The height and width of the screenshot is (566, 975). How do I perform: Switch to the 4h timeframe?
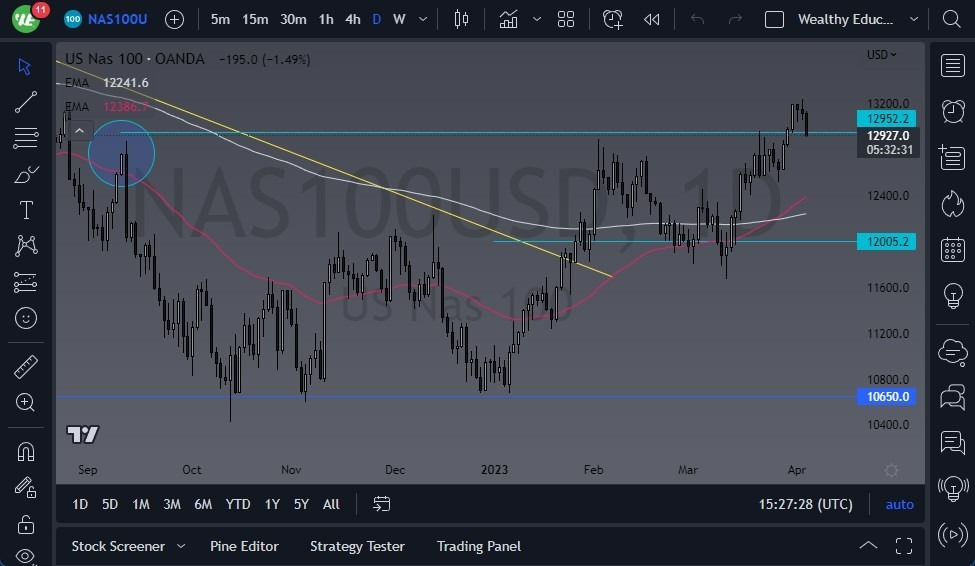353,19
